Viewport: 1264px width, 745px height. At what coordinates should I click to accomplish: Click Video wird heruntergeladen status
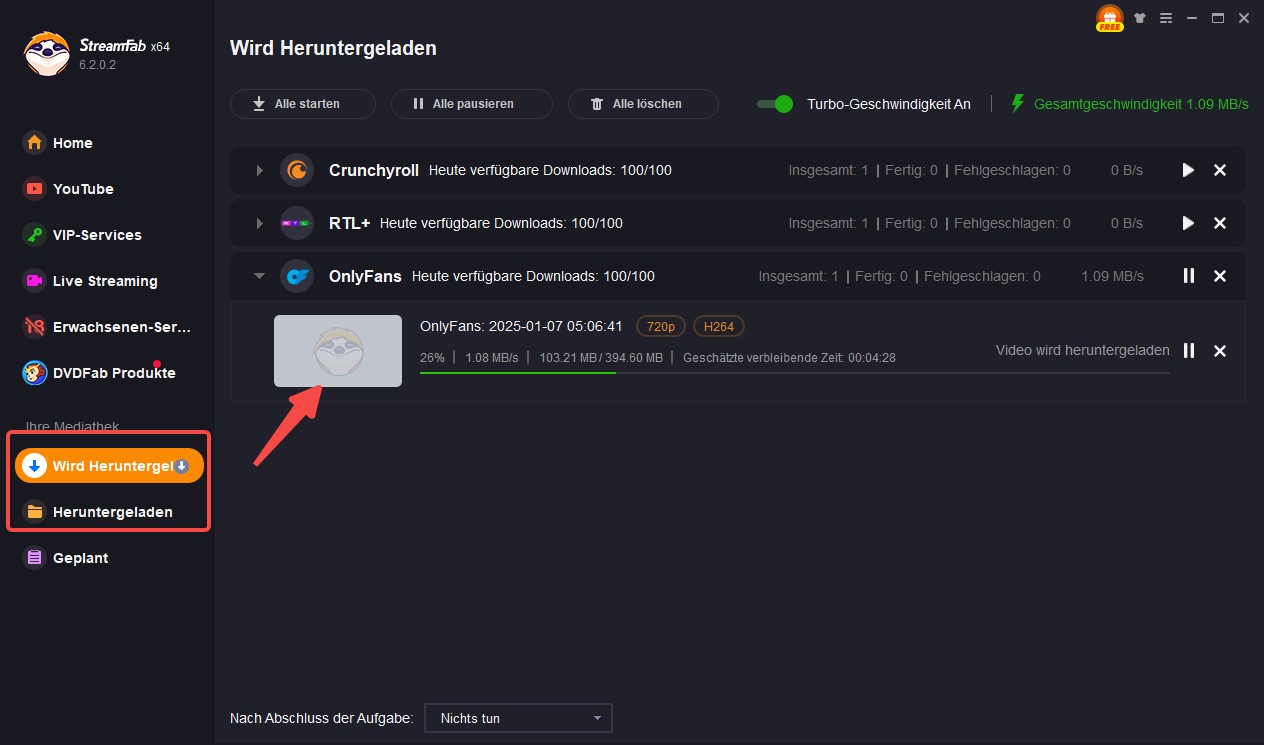tap(1083, 351)
